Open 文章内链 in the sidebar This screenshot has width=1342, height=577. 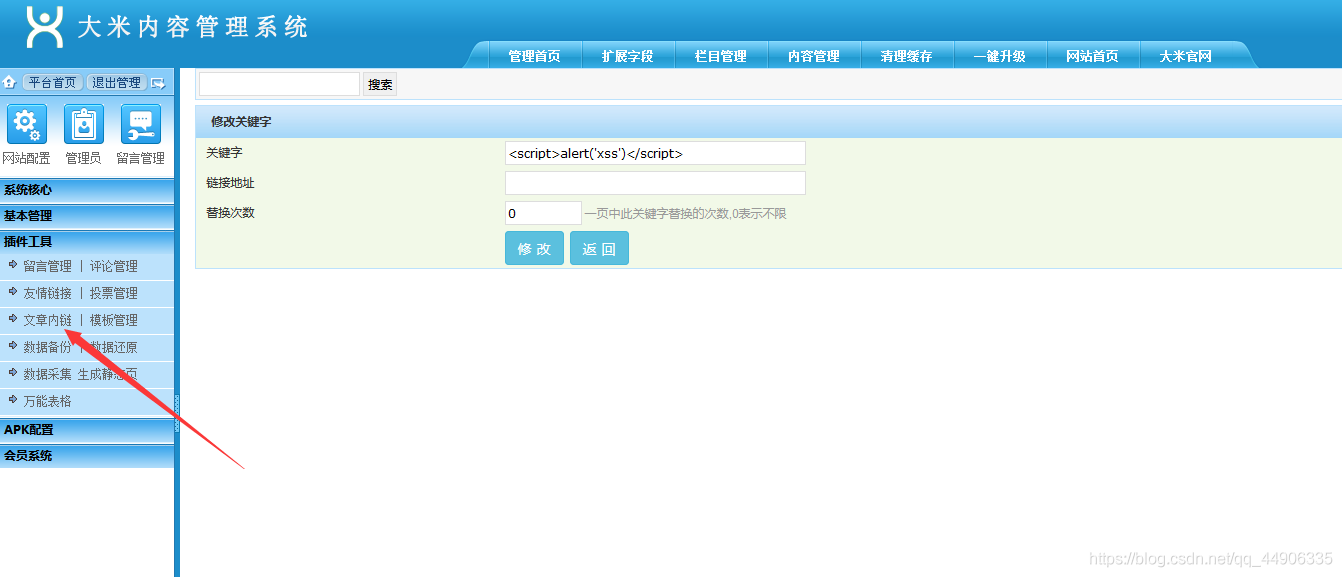point(48,320)
